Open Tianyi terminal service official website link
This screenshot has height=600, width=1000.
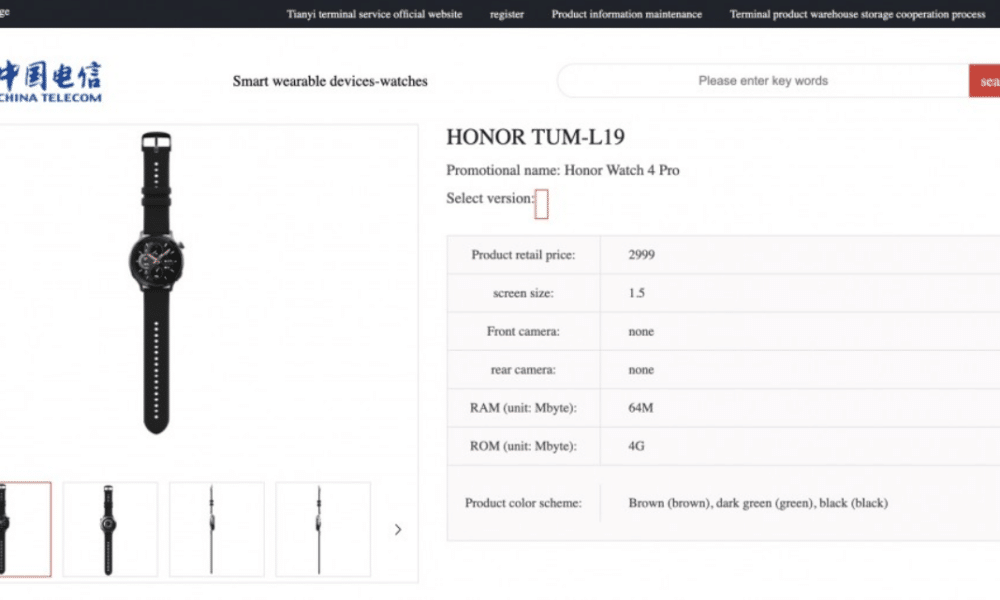coord(374,14)
